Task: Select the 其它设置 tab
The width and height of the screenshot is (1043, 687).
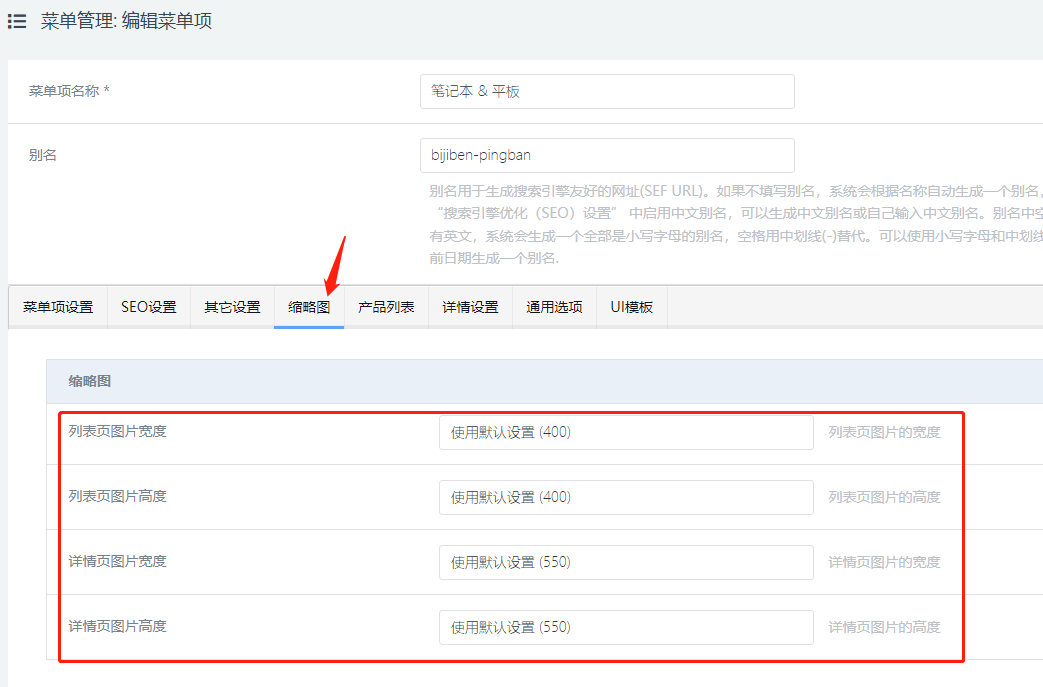Action: click(232, 307)
